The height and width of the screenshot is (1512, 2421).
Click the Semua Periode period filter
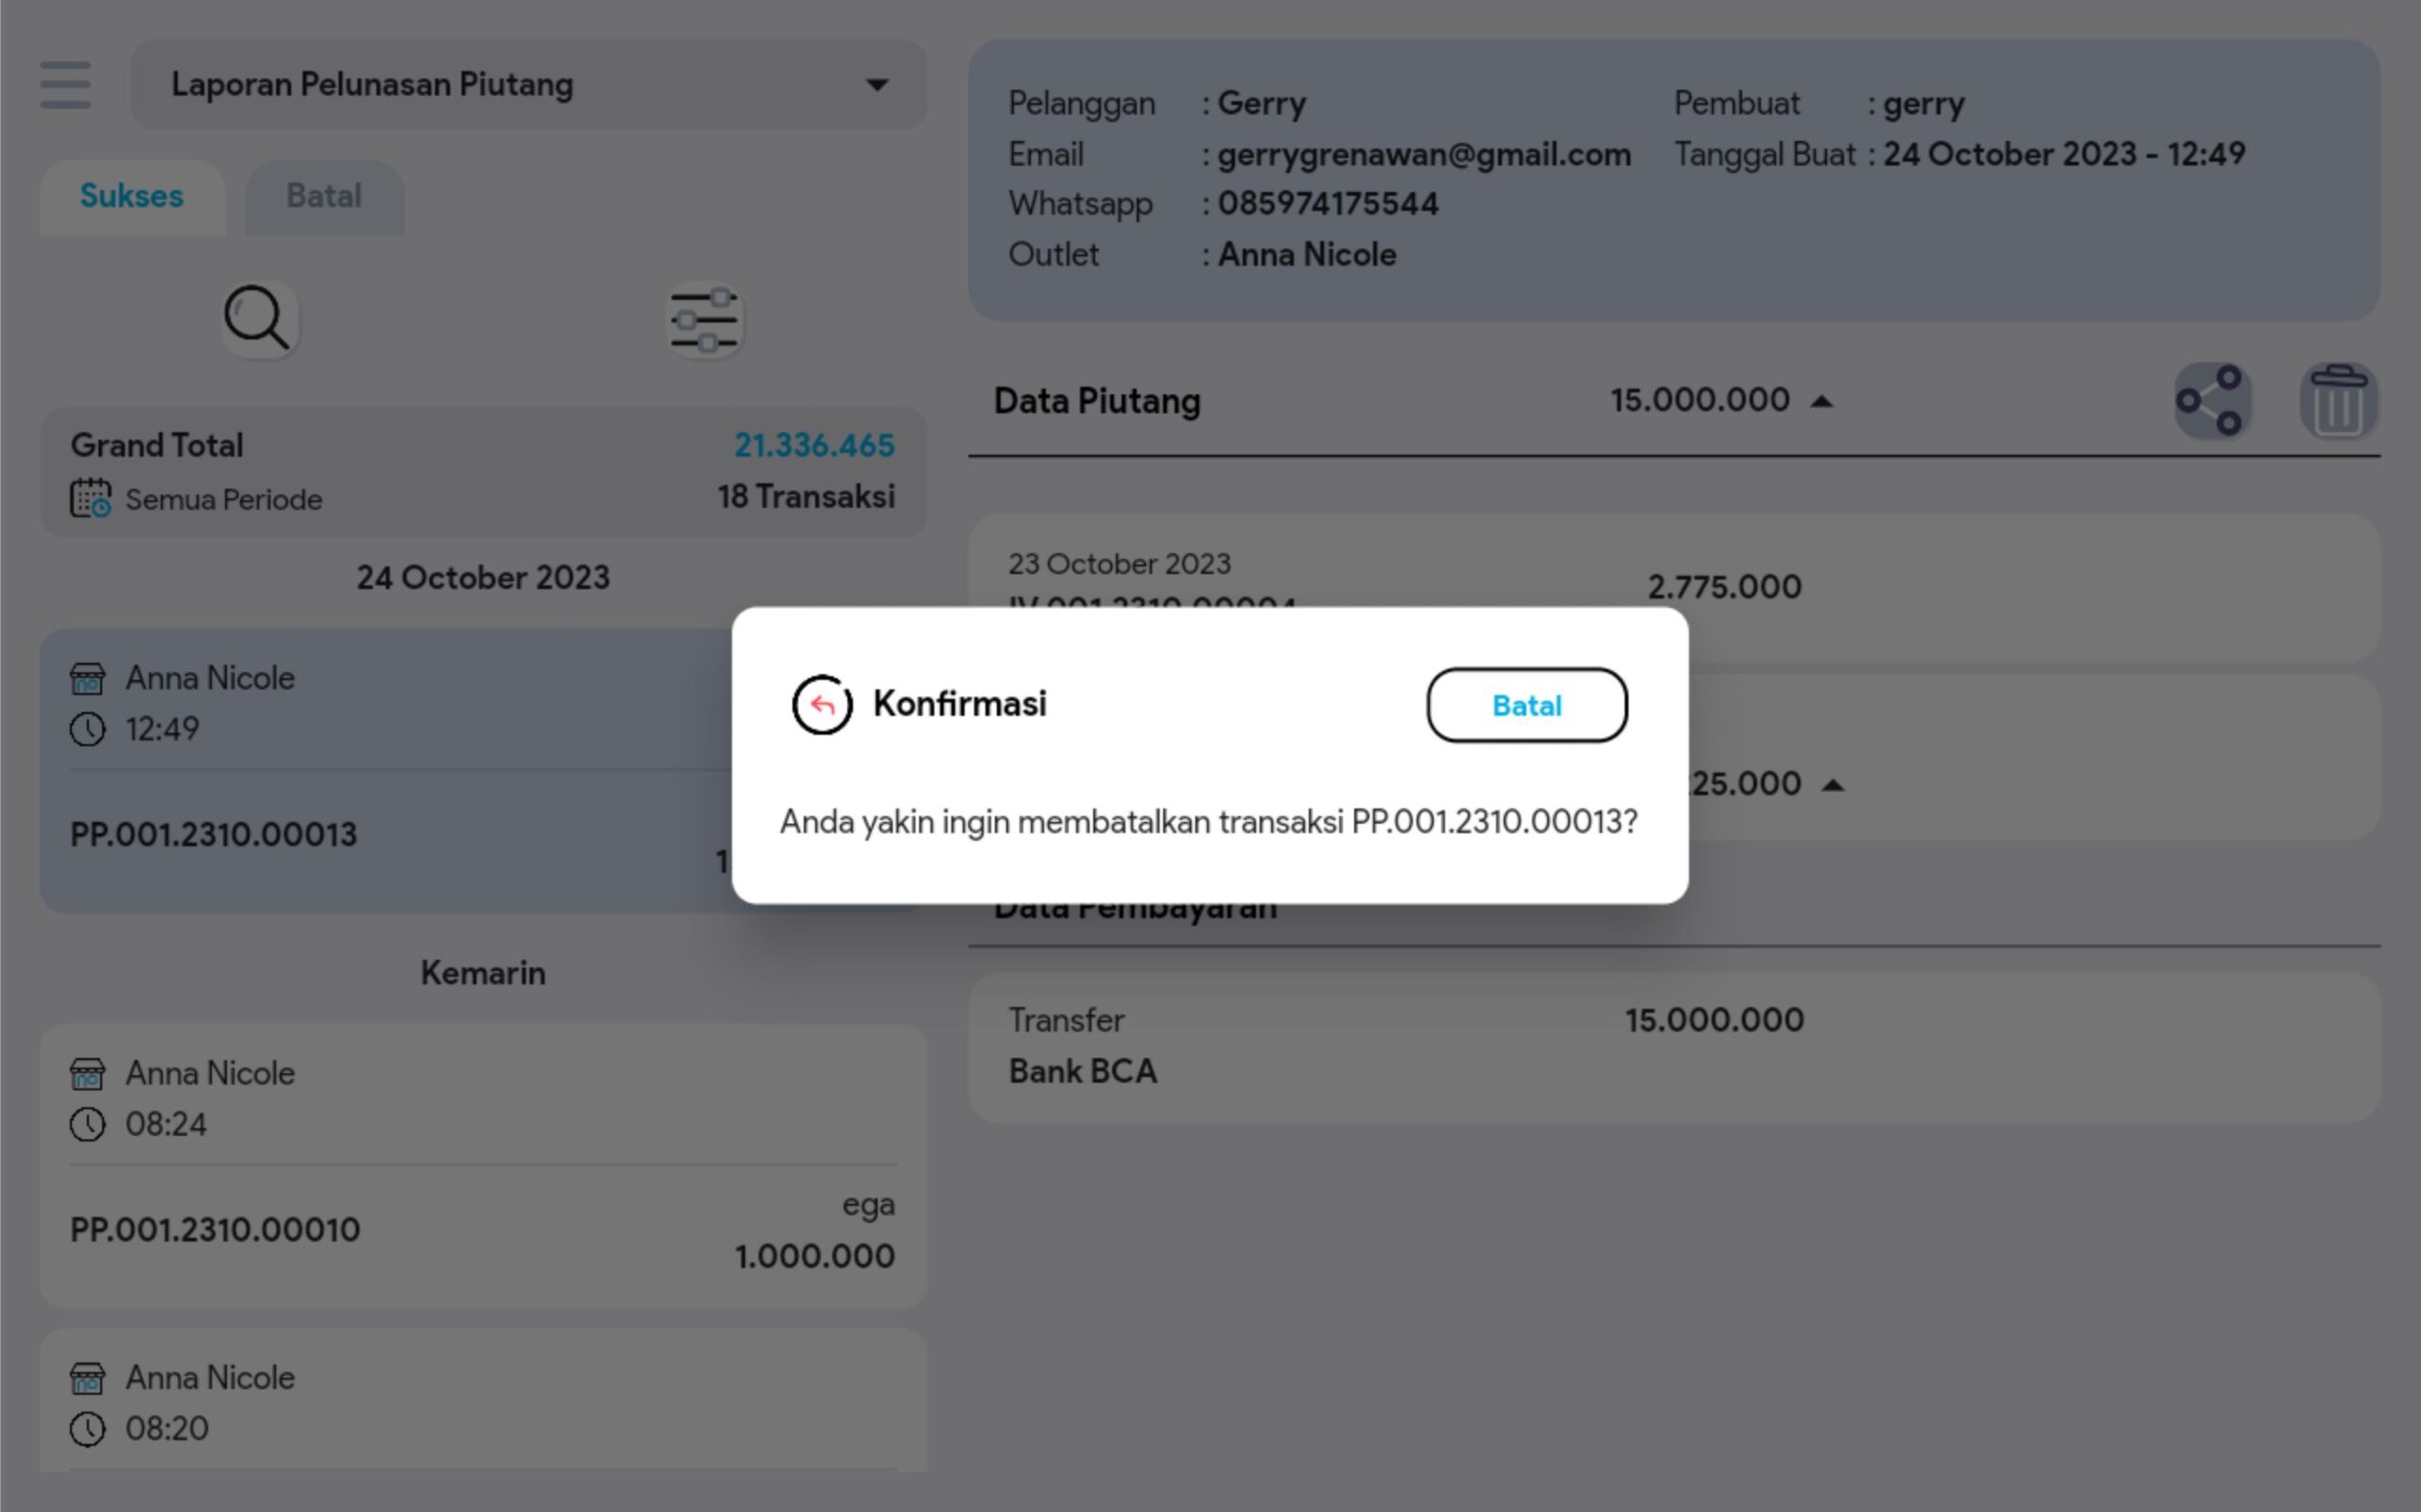coord(223,499)
